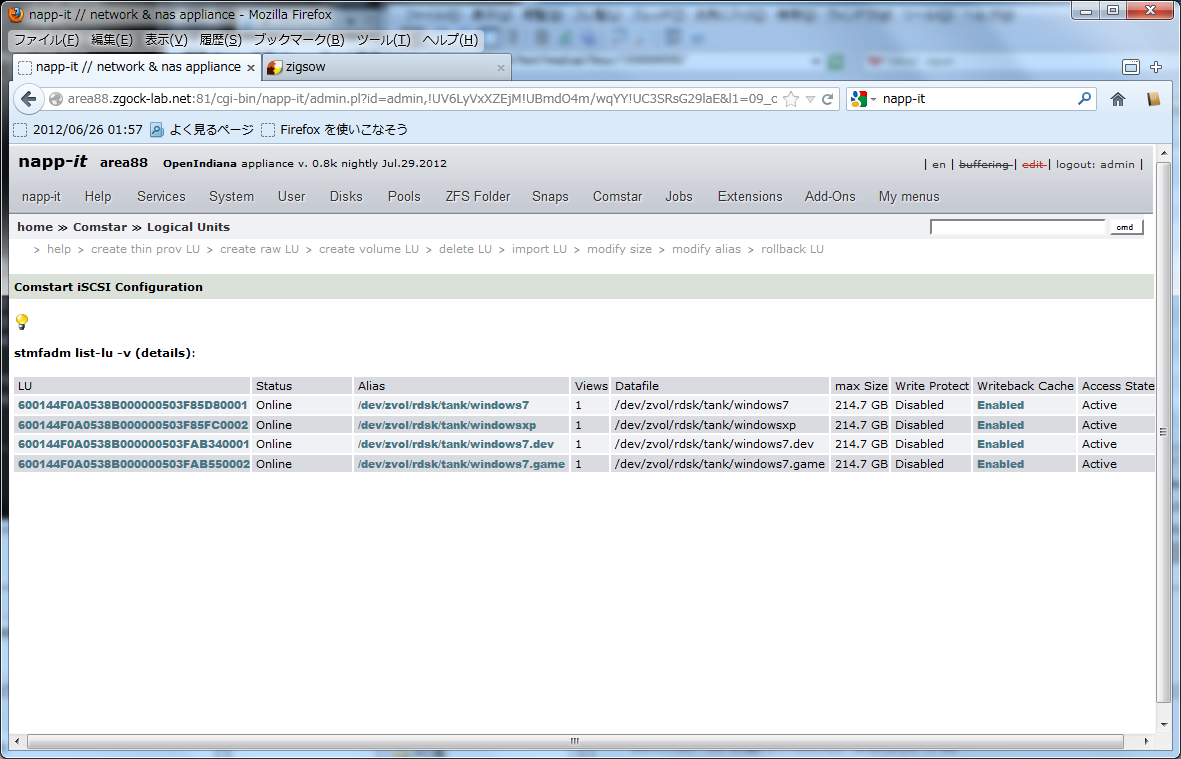Screen dimensions: 1181x759
Task: Open the User menu
Action: (x=291, y=197)
